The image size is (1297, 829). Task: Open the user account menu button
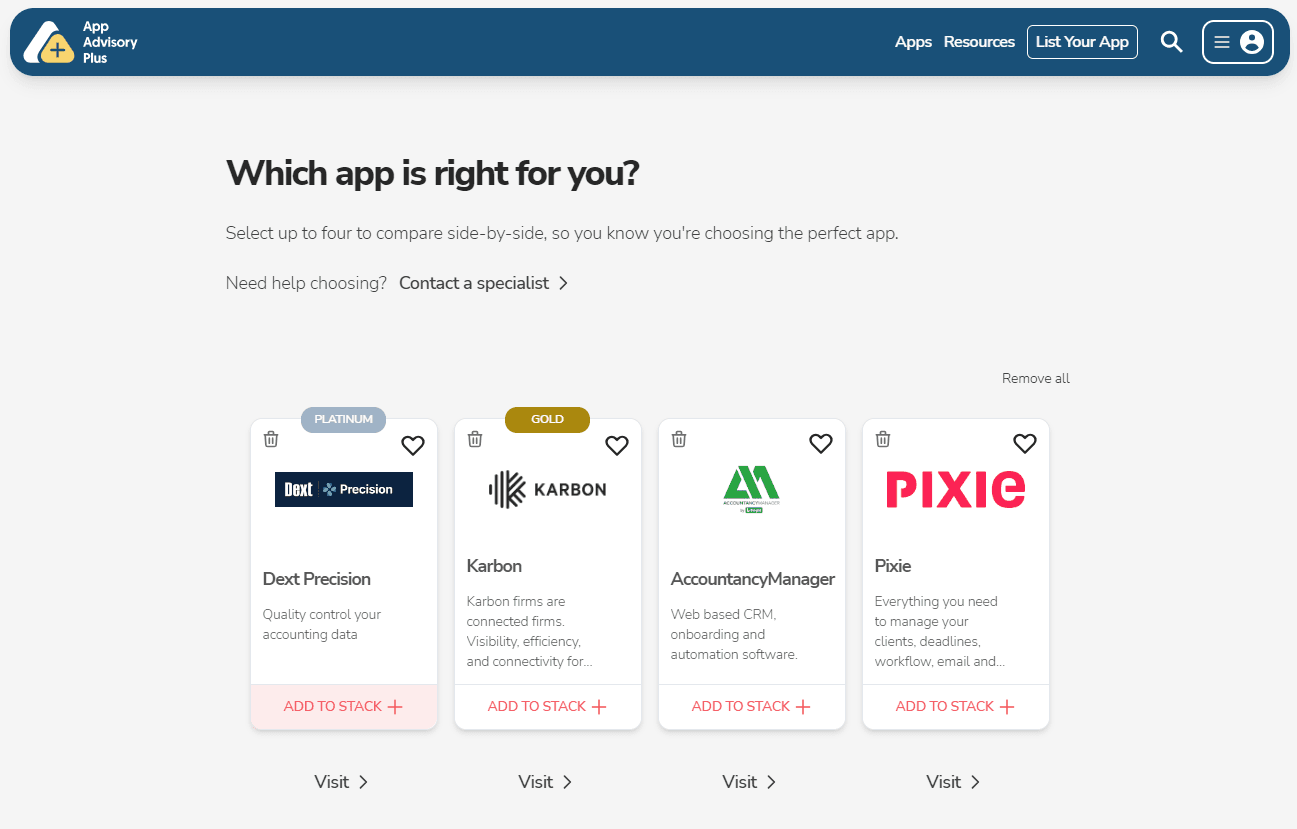[1237, 42]
